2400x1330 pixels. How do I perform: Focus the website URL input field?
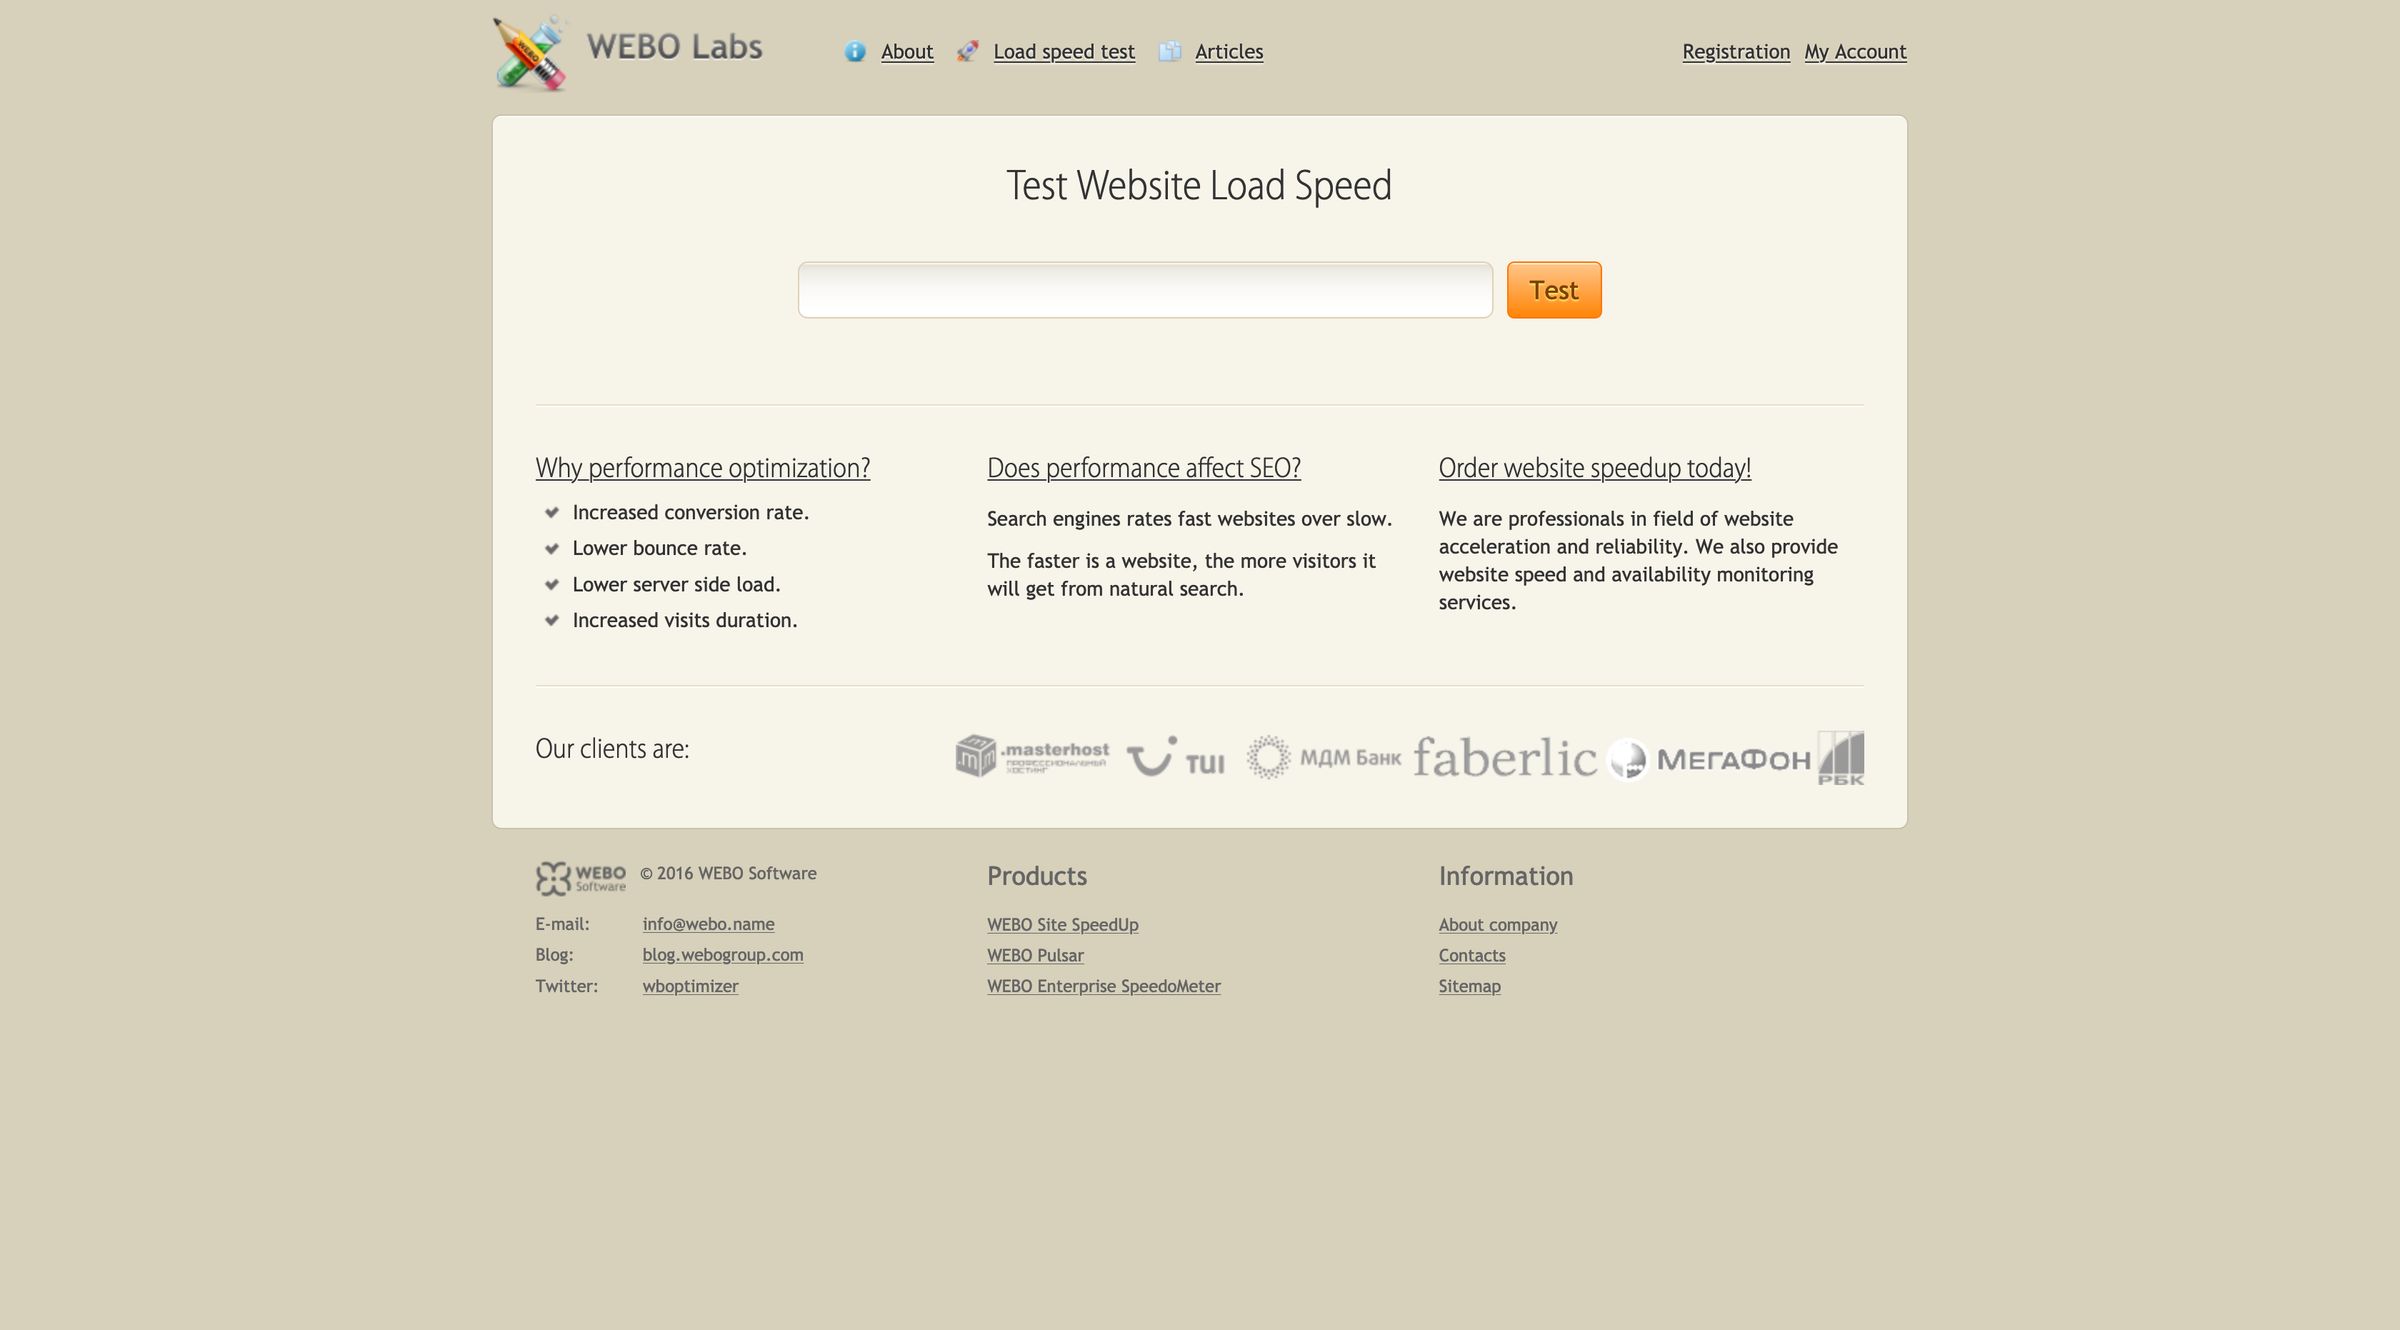[x=1145, y=290]
